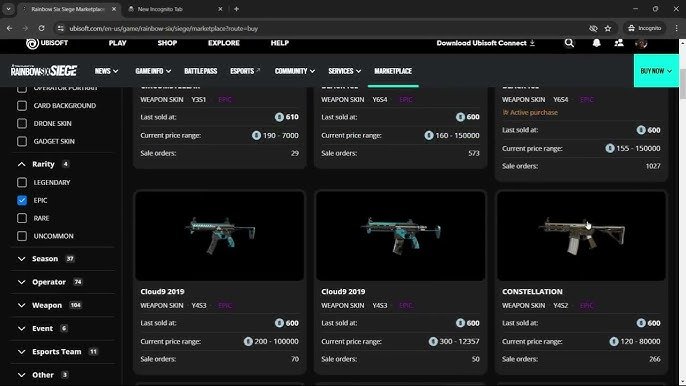Click the Ubisoft logo icon
Image resolution: width=686 pixels, height=386 pixels.
[32, 43]
